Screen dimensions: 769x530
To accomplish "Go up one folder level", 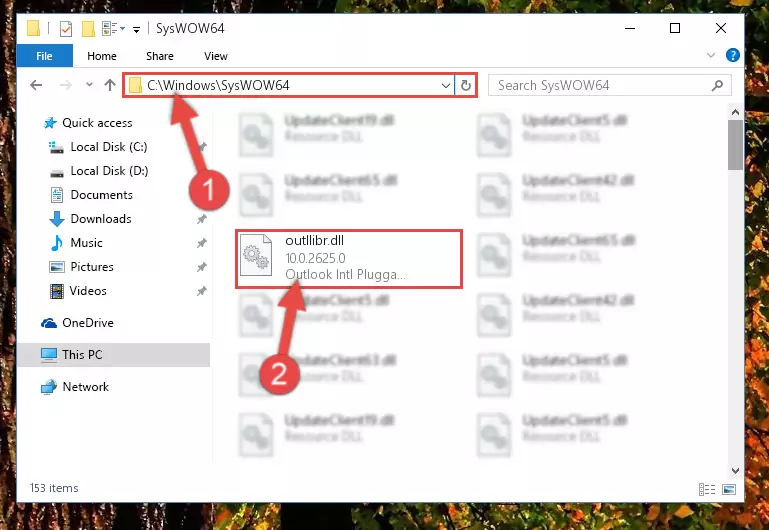I will pyautogui.click(x=110, y=85).
